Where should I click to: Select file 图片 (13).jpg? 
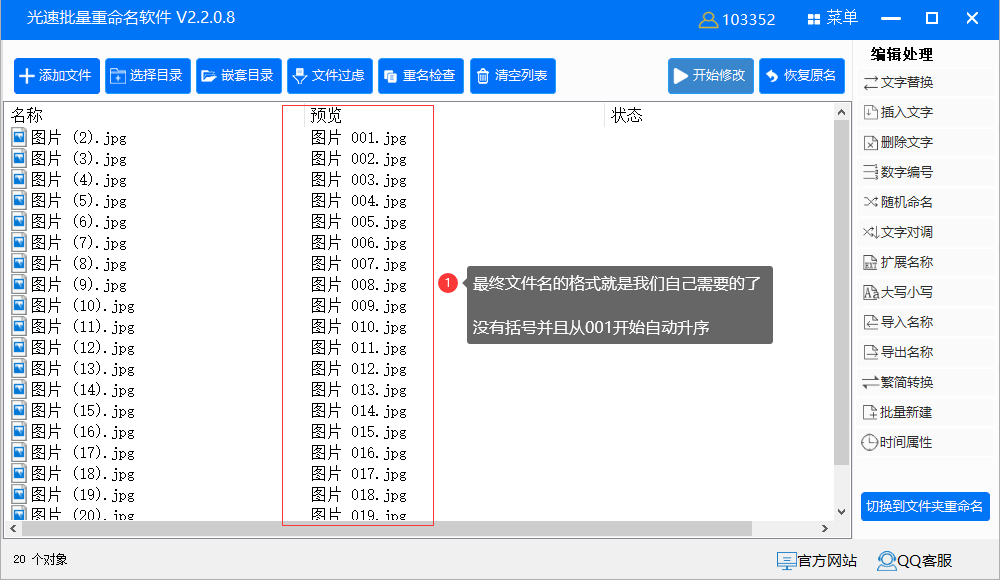(x=73, y=369)
